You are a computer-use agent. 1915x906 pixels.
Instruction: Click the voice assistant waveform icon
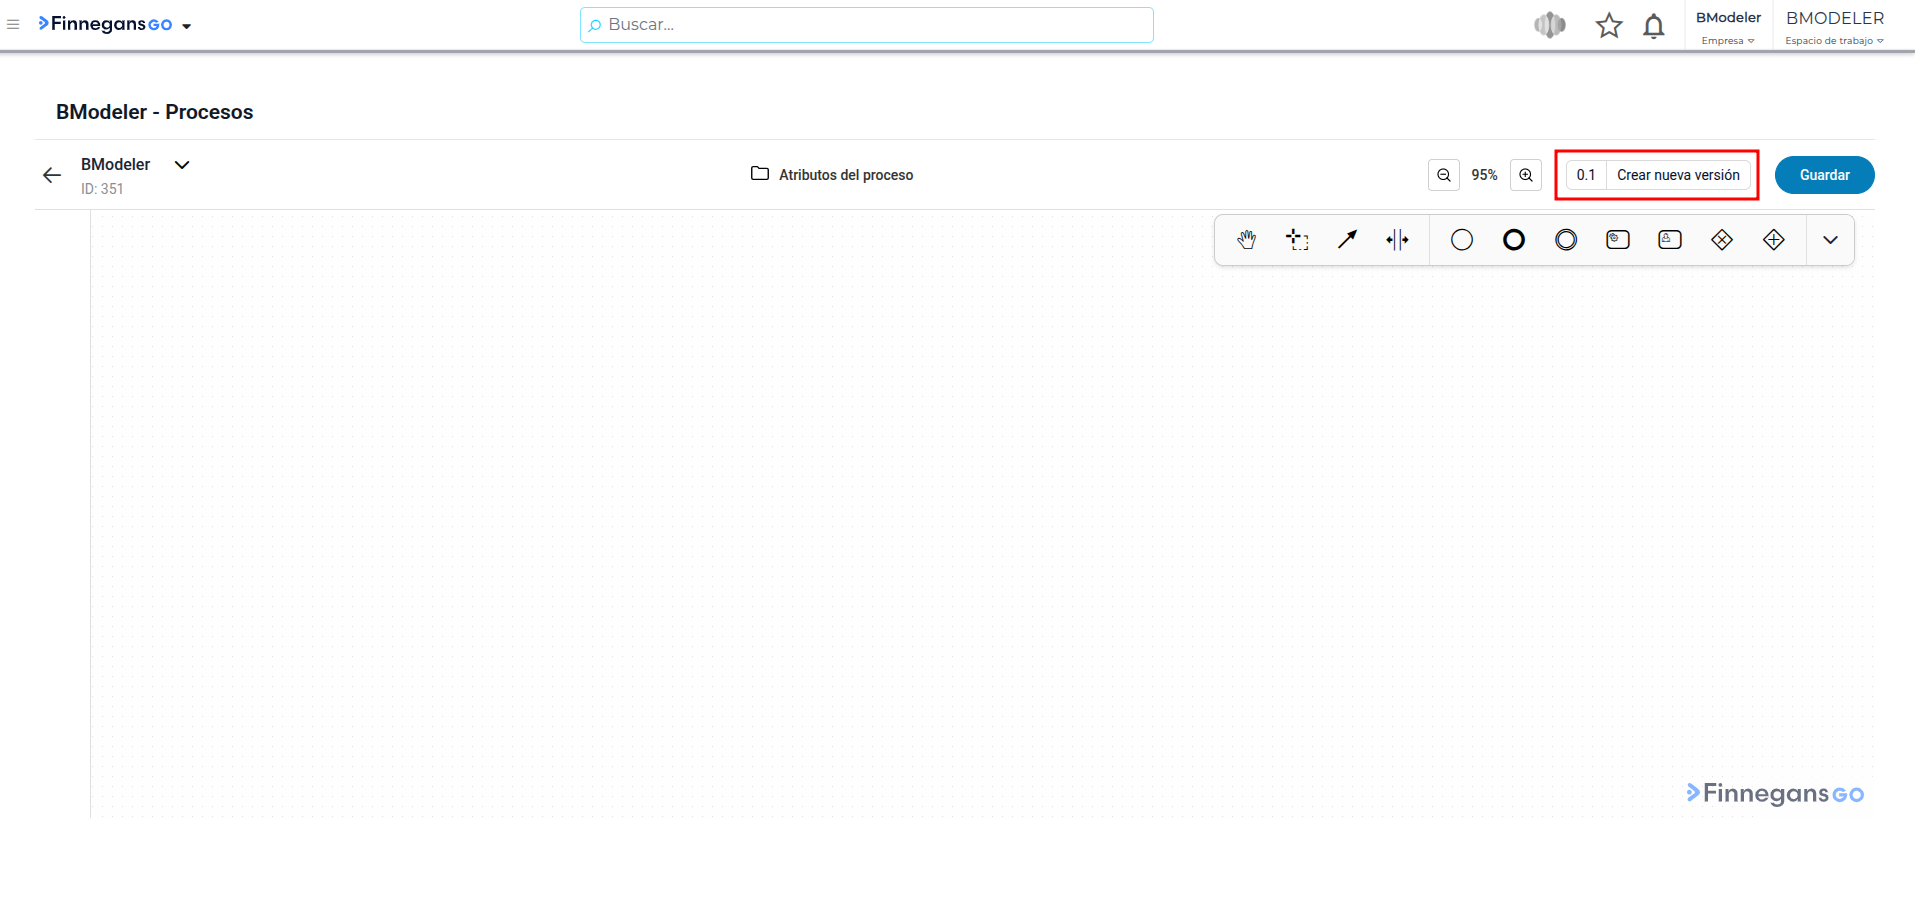pos(1550,25)
